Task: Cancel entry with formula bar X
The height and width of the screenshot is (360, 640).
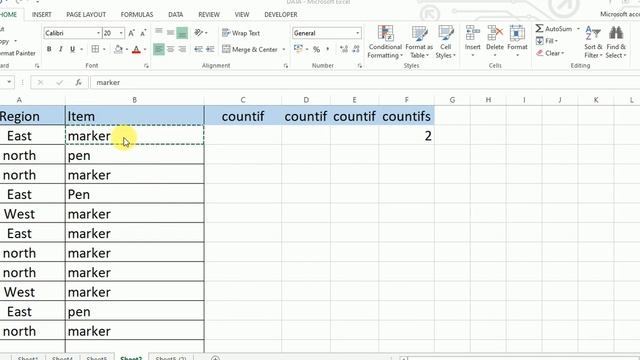Action: (x=40, y=82)
